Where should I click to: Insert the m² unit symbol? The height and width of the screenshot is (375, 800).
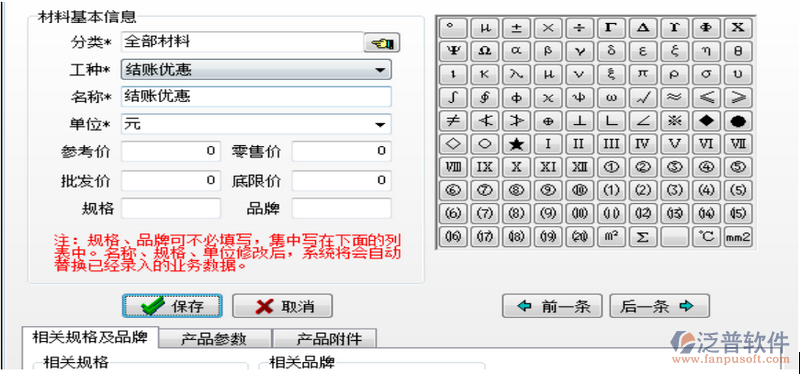pyautogui.click(x=611, y=237)
